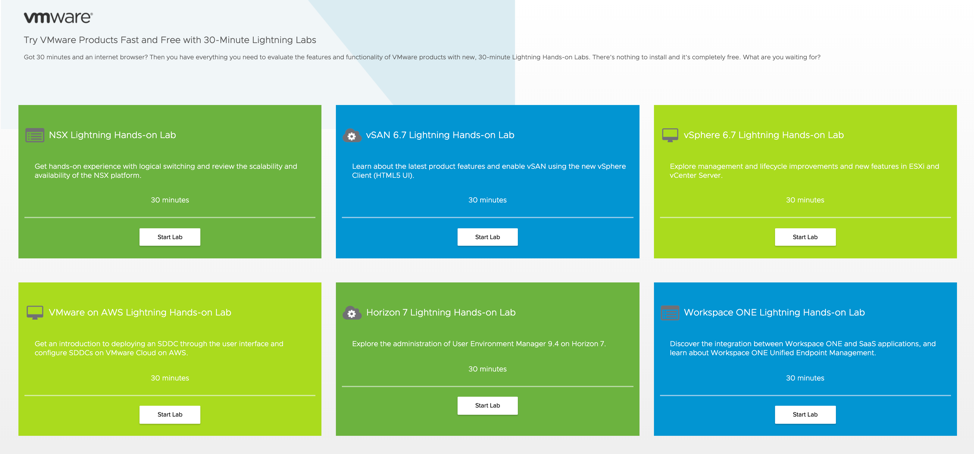Click the vSphere 6.7 monitor icon
The image size is (974, 454).
pos(670,135)
